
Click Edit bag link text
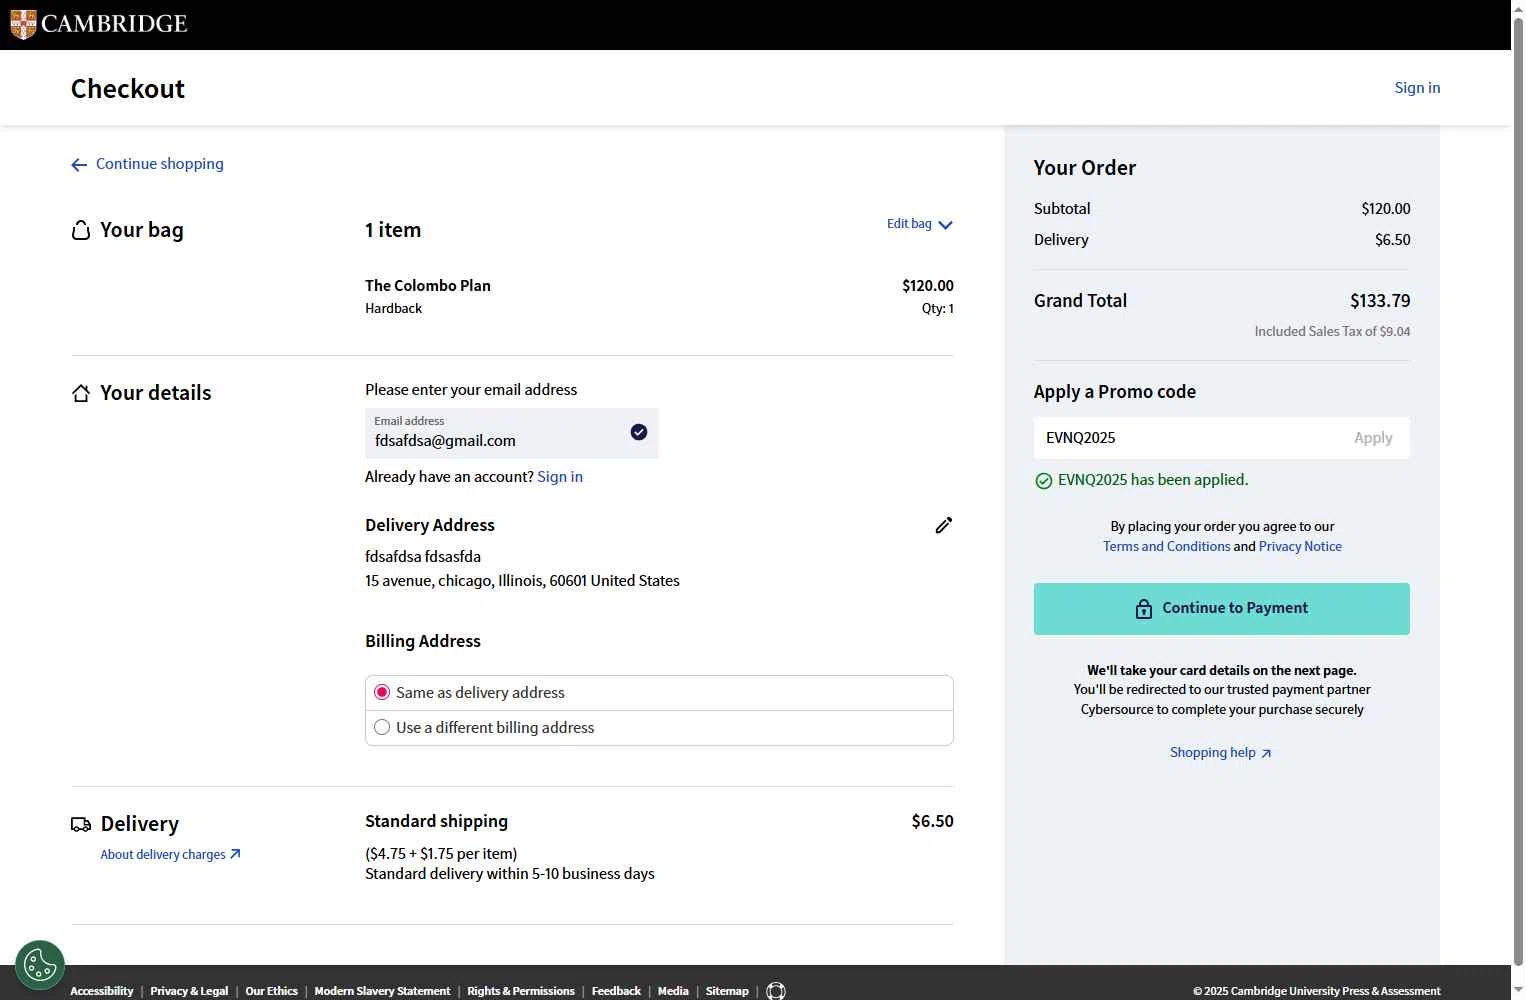point(909,224)
